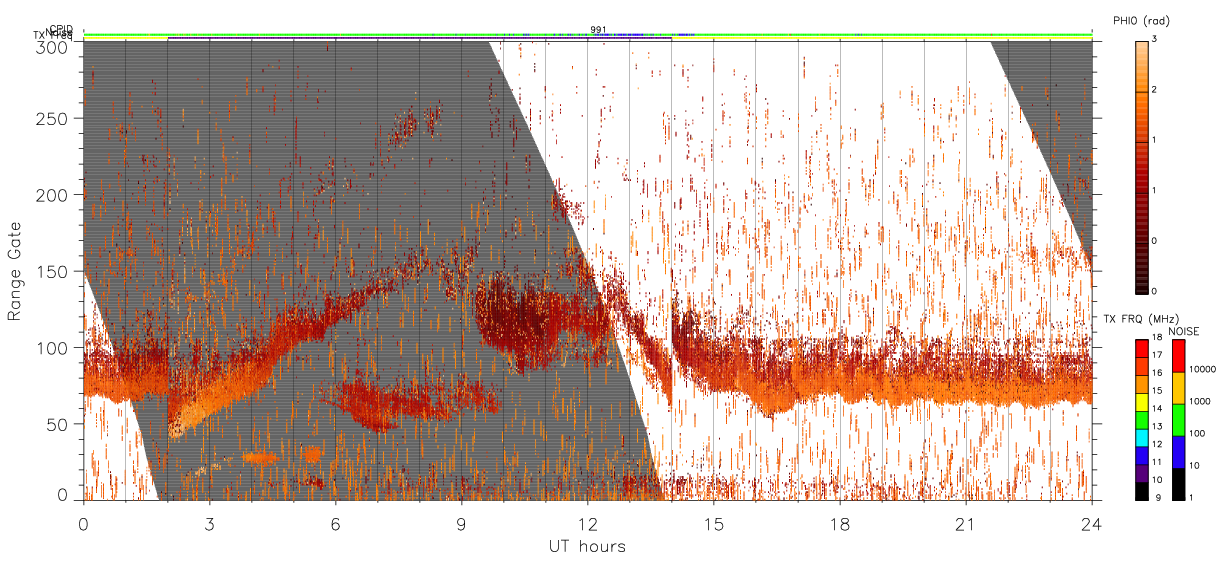Click Range Gate tick label '150'
Viewport: 1228px width, 567px height.
point(54,272)
